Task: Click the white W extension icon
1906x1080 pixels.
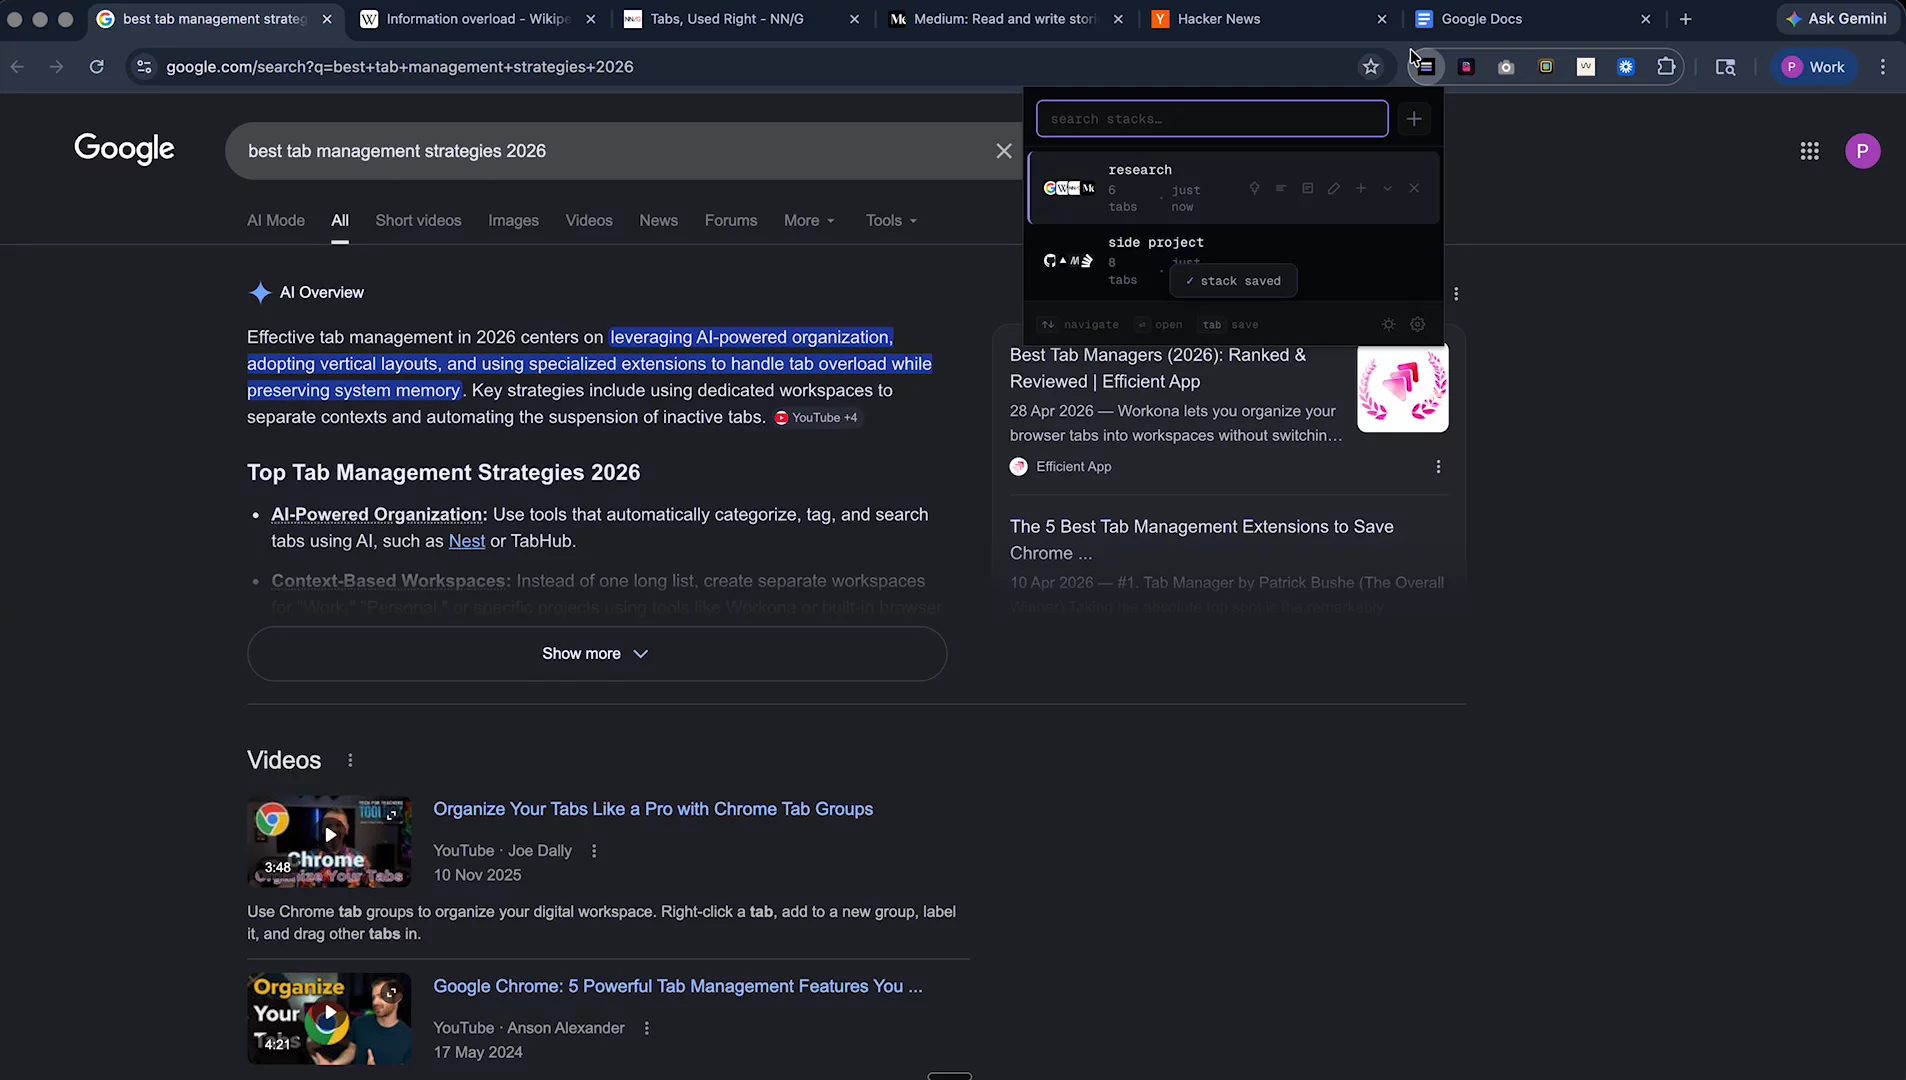Action: [1586, 67]
